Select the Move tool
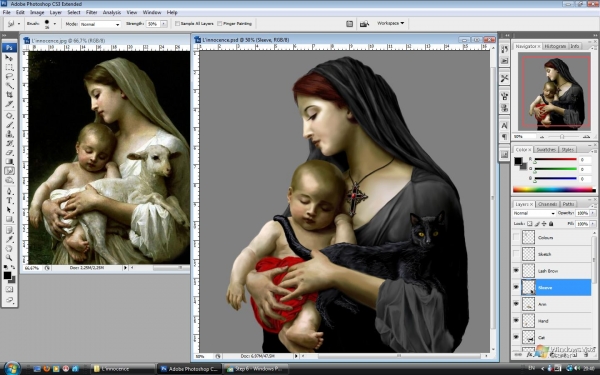Image resolution: width=600 pixels, height=375 pixels. [x=9, y=58]
